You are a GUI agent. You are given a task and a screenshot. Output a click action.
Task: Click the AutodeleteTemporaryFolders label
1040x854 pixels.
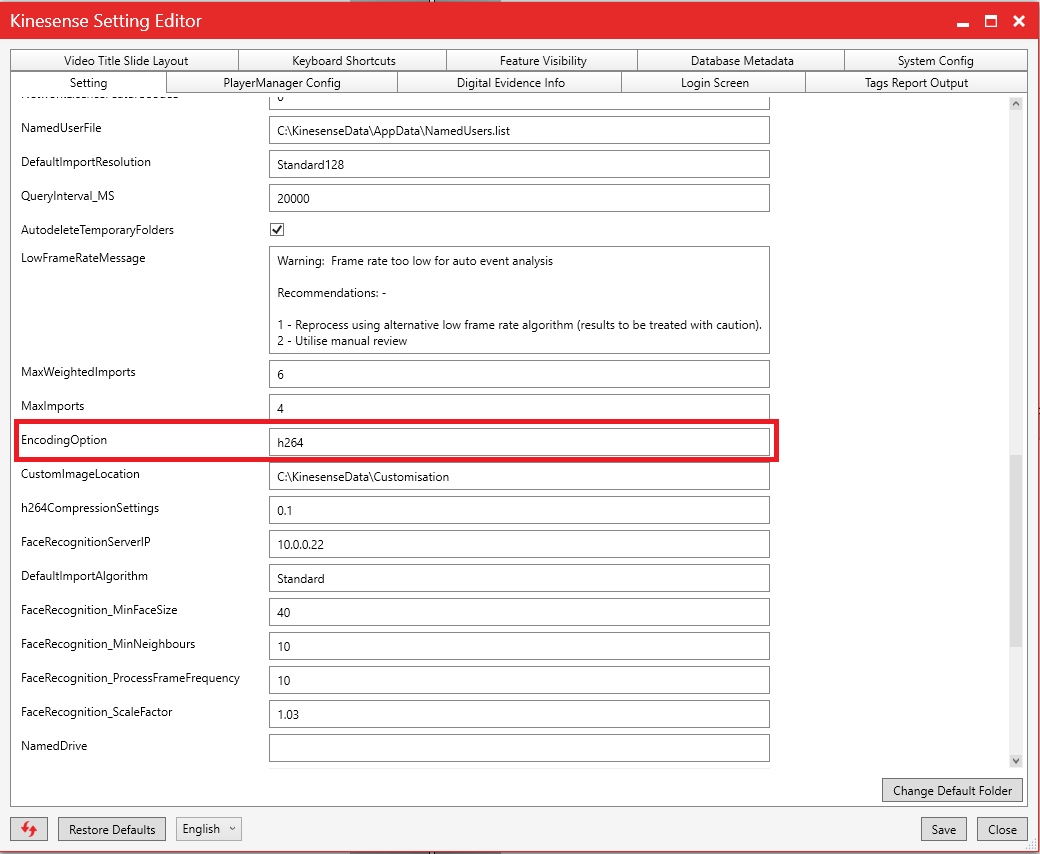97,230
